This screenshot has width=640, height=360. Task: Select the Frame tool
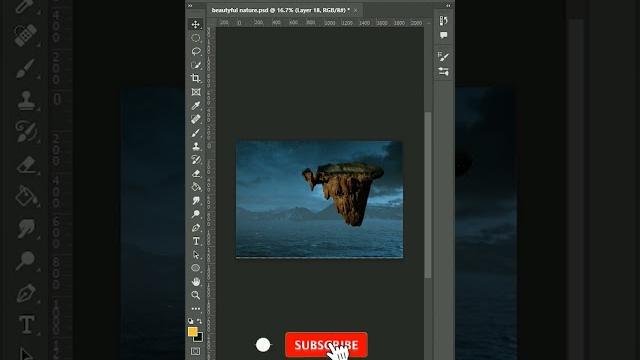[196, 92]
